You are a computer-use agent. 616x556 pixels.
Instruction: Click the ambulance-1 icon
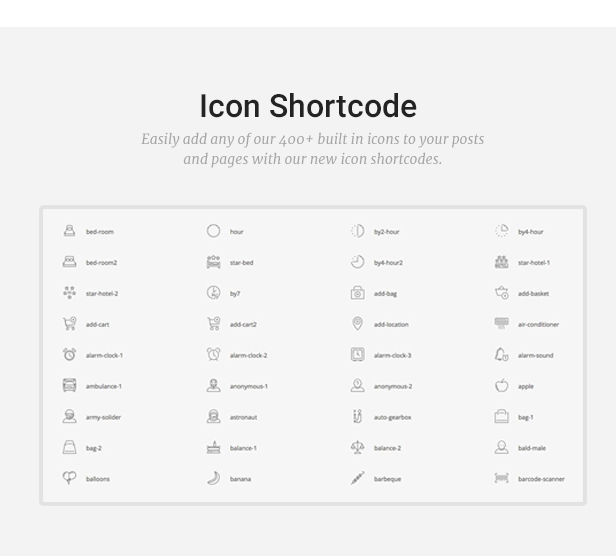pos(70,385)
